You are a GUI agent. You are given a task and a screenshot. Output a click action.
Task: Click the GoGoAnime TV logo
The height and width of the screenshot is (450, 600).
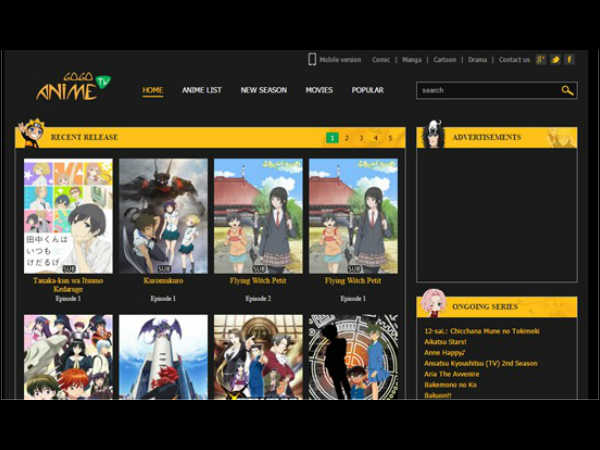73,87
